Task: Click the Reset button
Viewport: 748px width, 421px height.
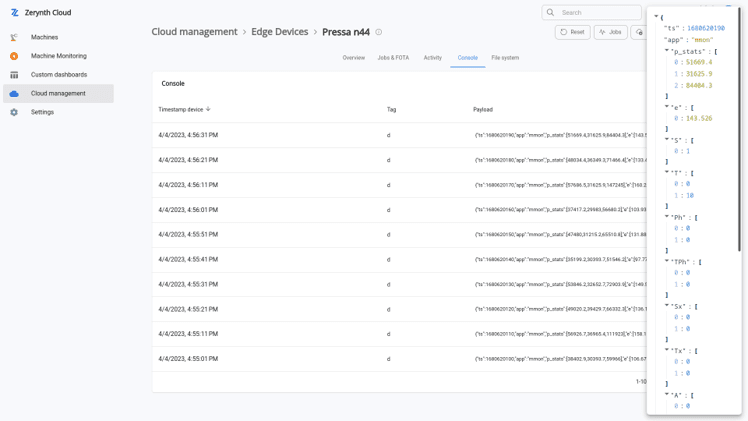Action: click(x=572, y=32)
